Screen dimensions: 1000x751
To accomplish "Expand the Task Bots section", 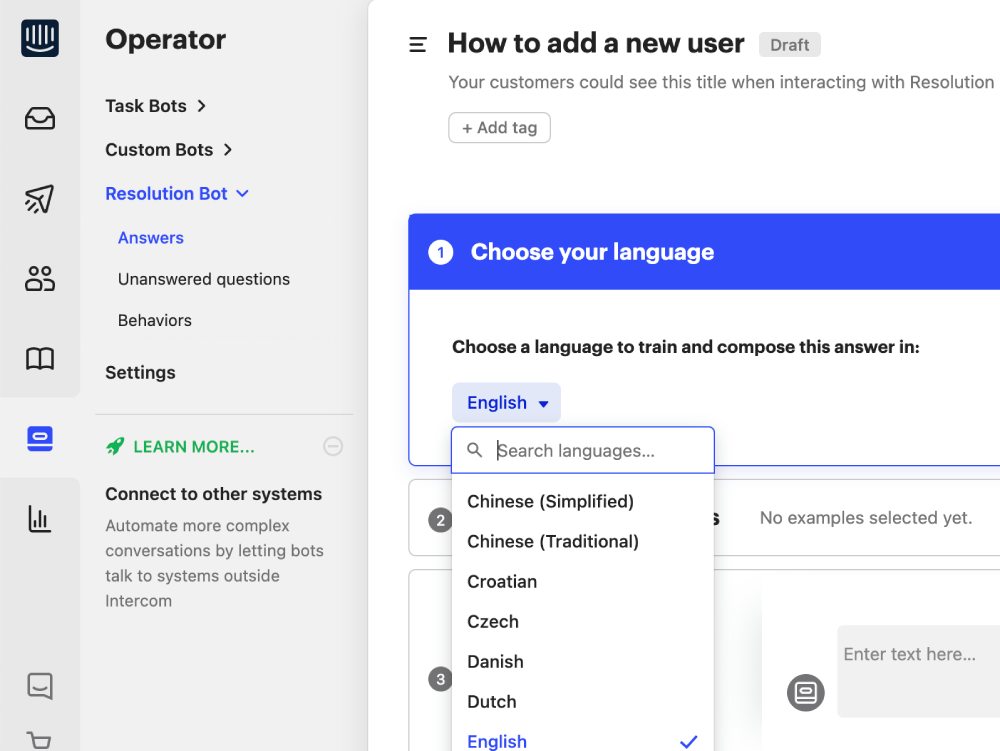I will [x=156, y=106].
